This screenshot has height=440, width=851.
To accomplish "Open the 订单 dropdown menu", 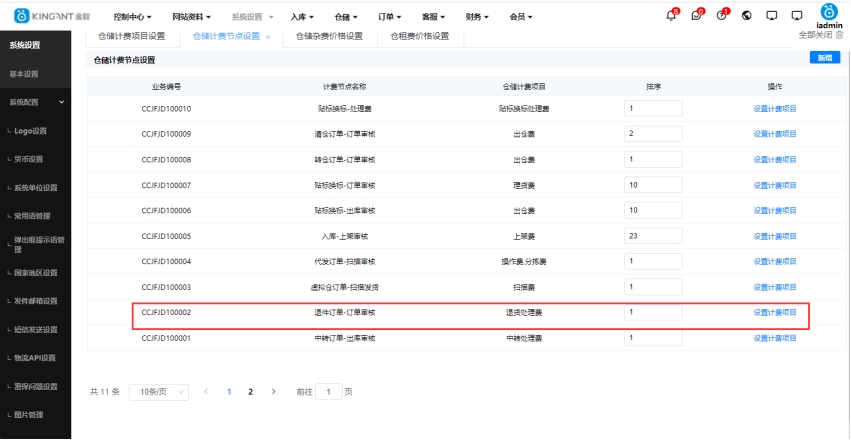I will (390, 17).
